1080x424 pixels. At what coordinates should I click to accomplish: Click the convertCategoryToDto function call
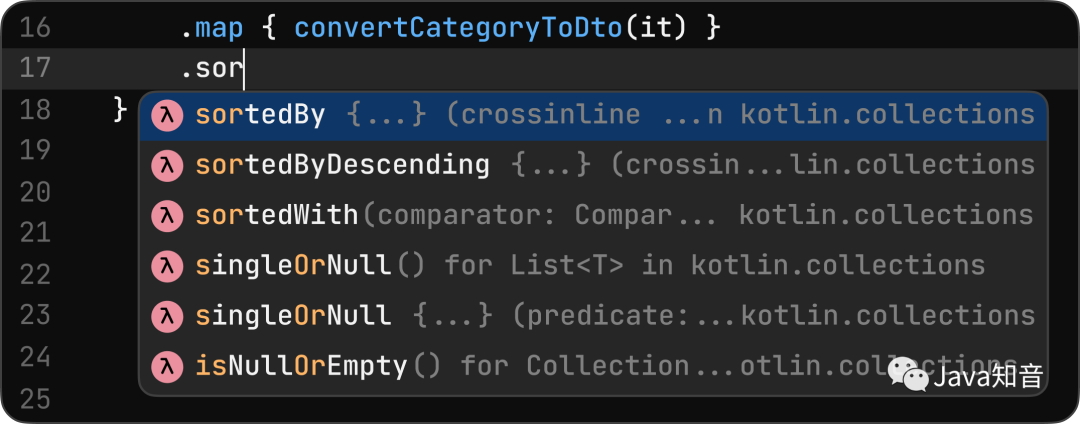pos(459,27)
